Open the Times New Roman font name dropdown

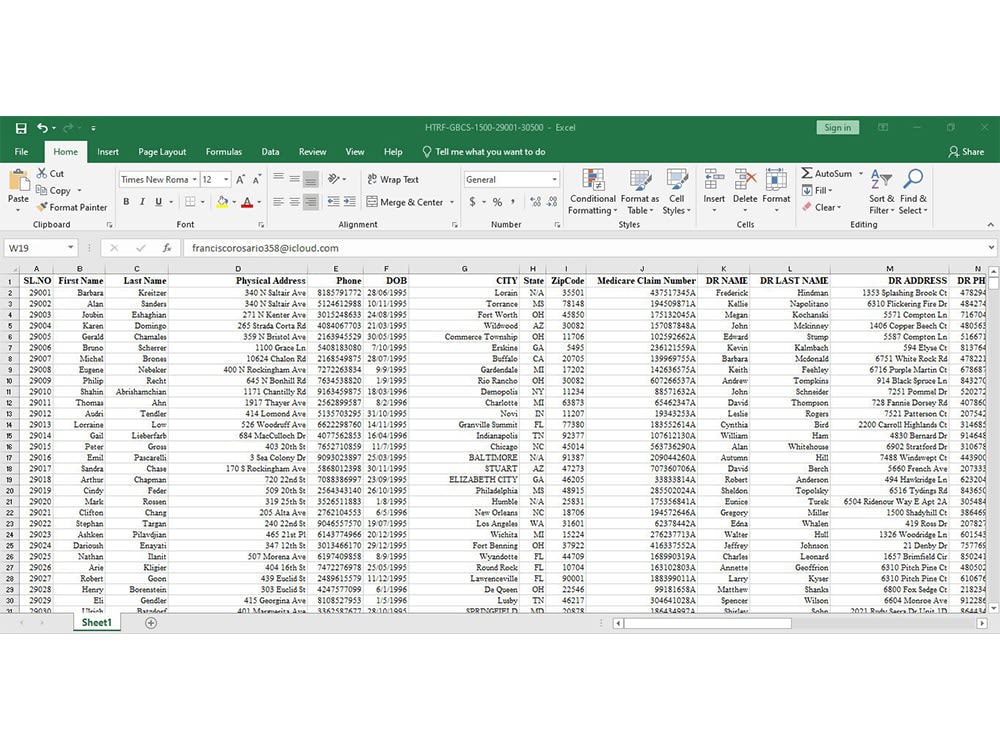[194, 180]
